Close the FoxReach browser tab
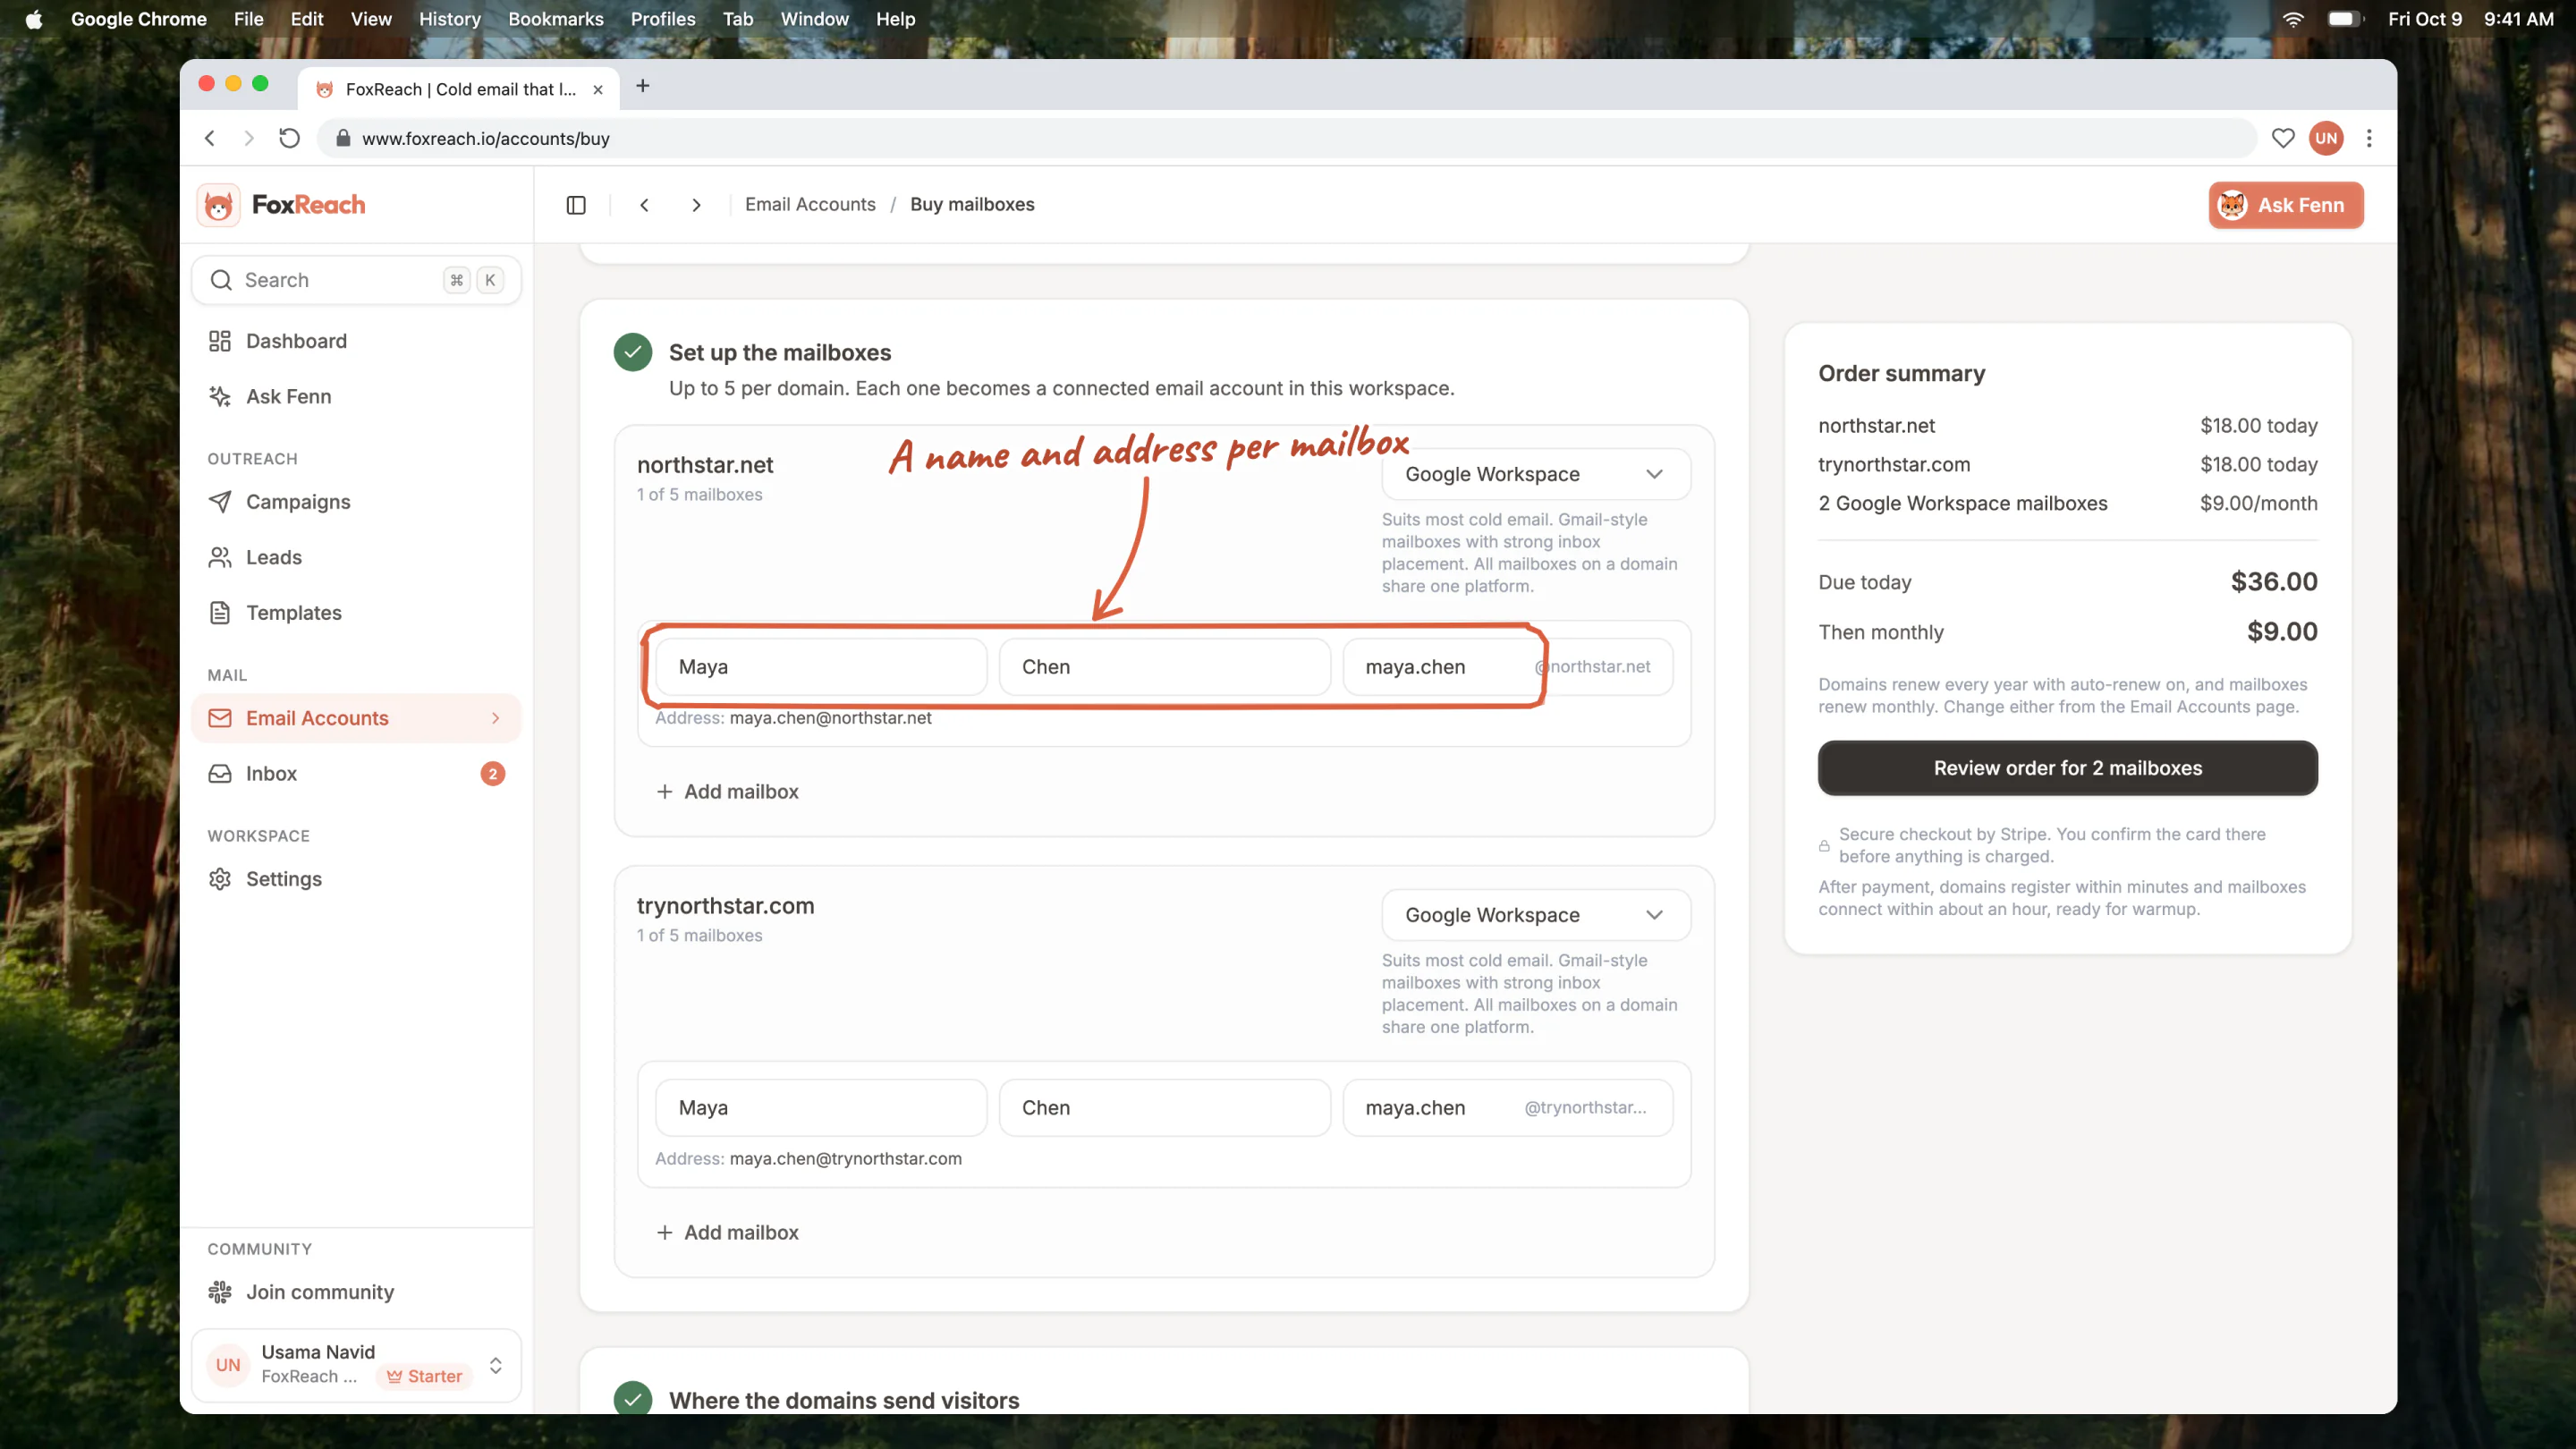2576x1449 pixels. tap(598, 89)
